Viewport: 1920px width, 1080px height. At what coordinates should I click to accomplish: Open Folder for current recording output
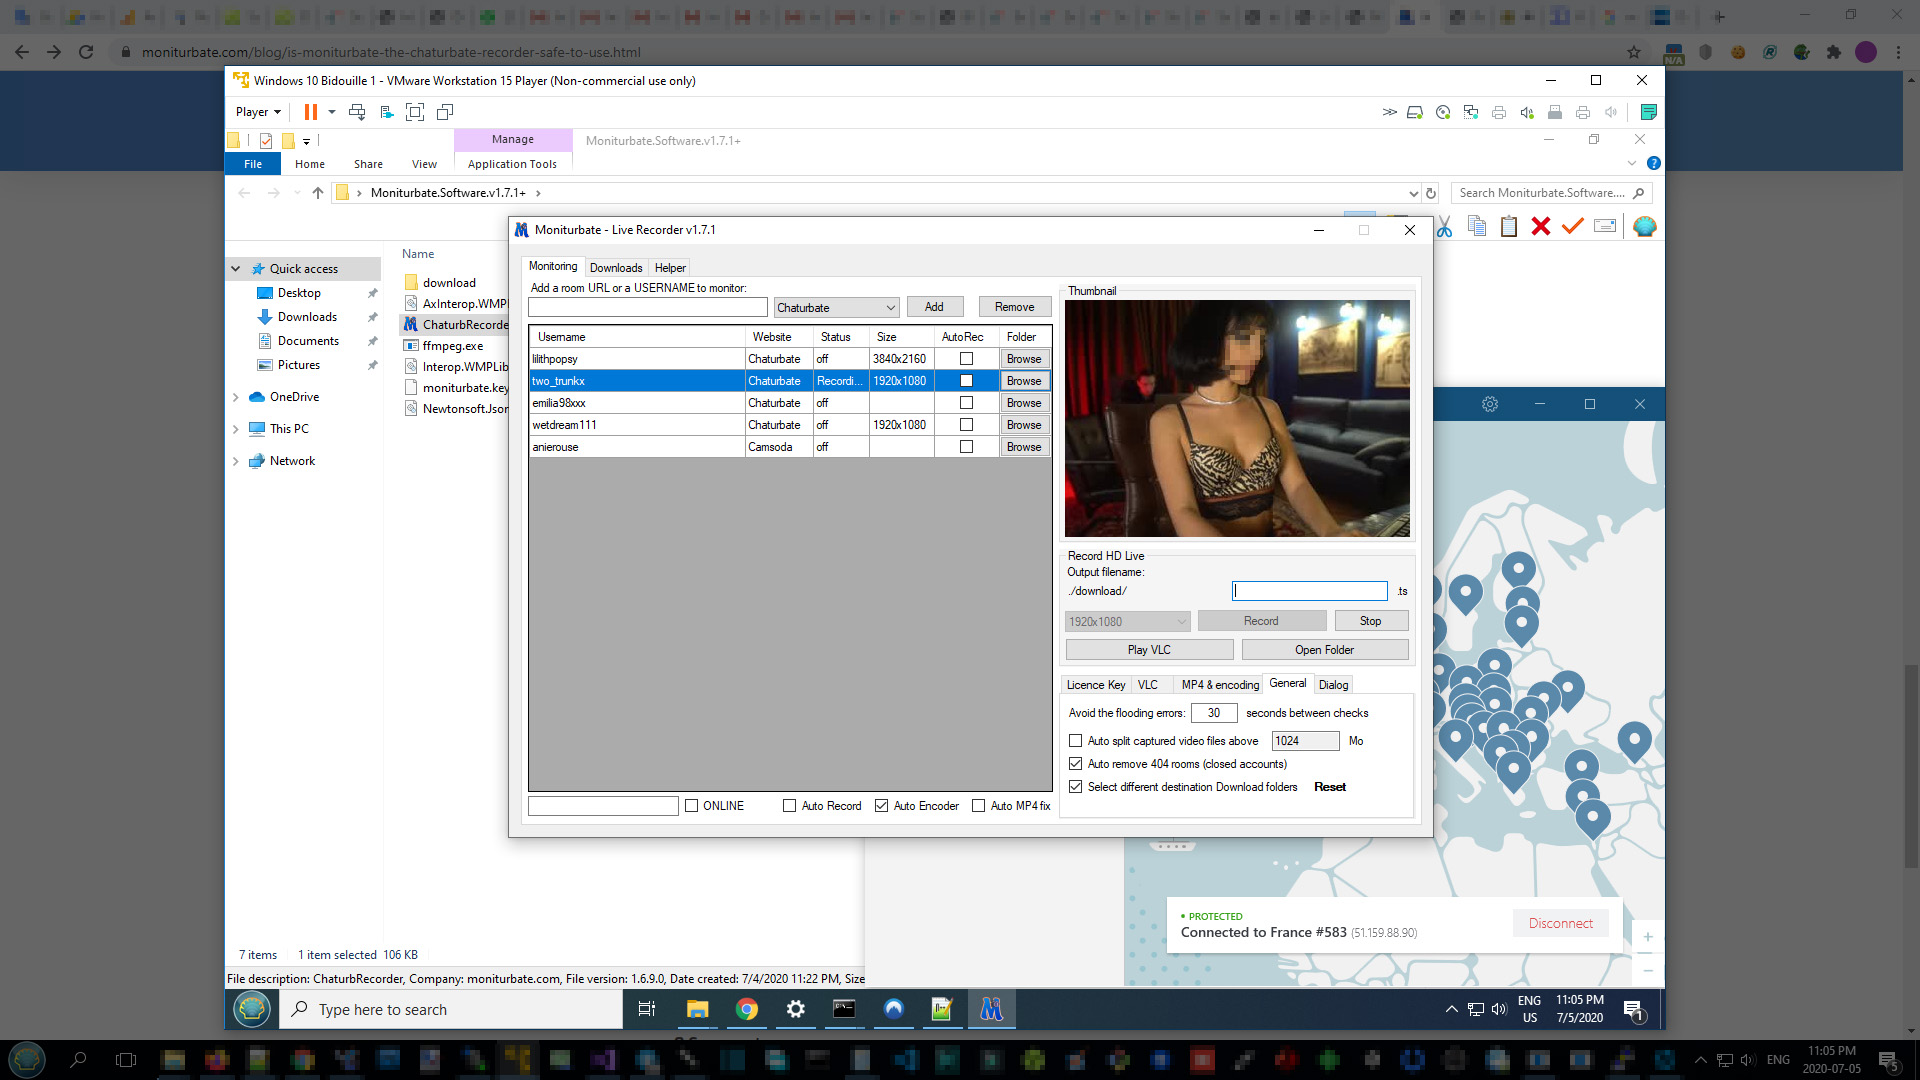click(1325, 650)
